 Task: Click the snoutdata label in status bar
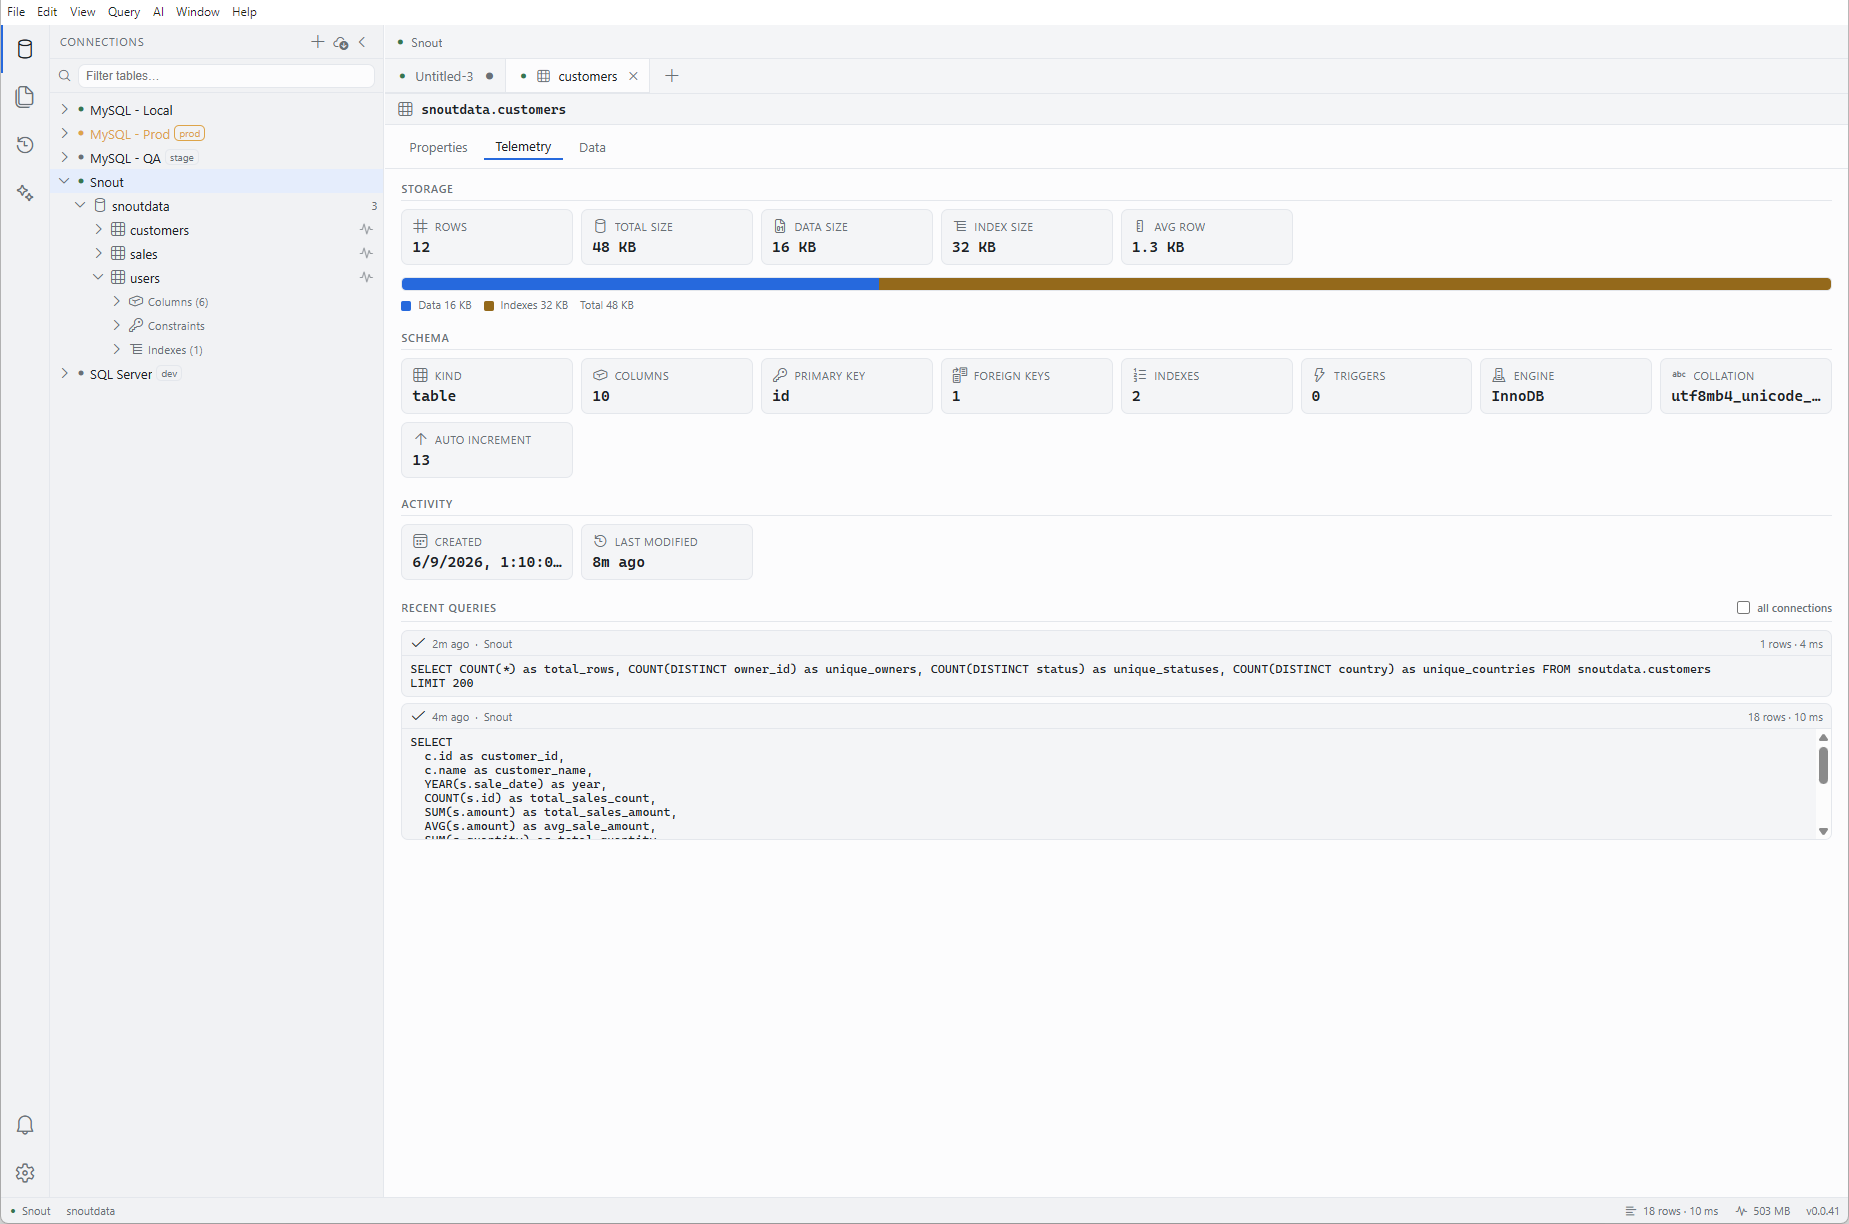91,1211
